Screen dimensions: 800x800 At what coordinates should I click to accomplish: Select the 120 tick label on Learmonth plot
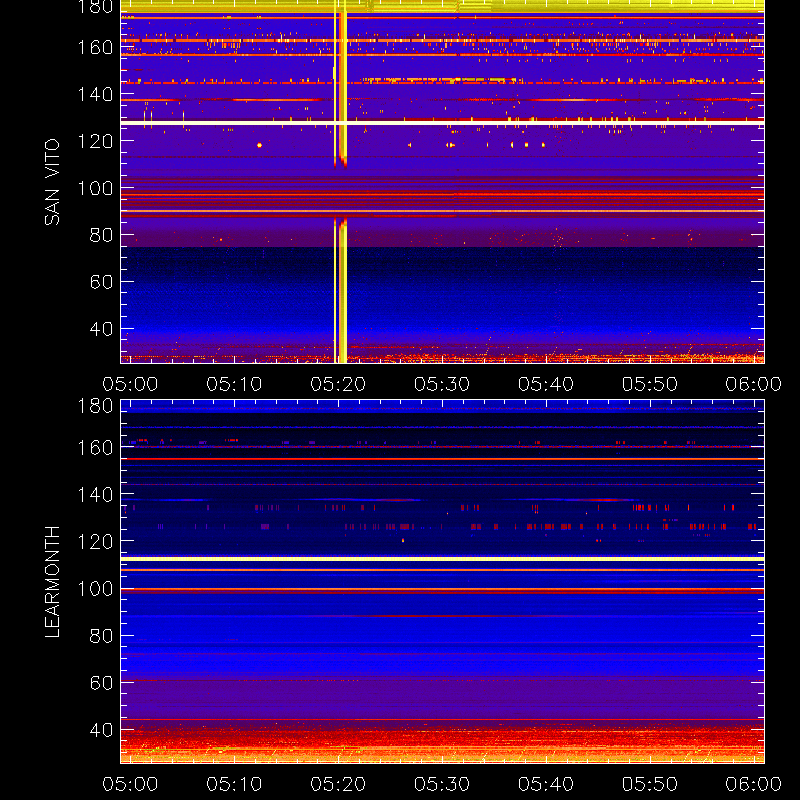coord(95,542)
